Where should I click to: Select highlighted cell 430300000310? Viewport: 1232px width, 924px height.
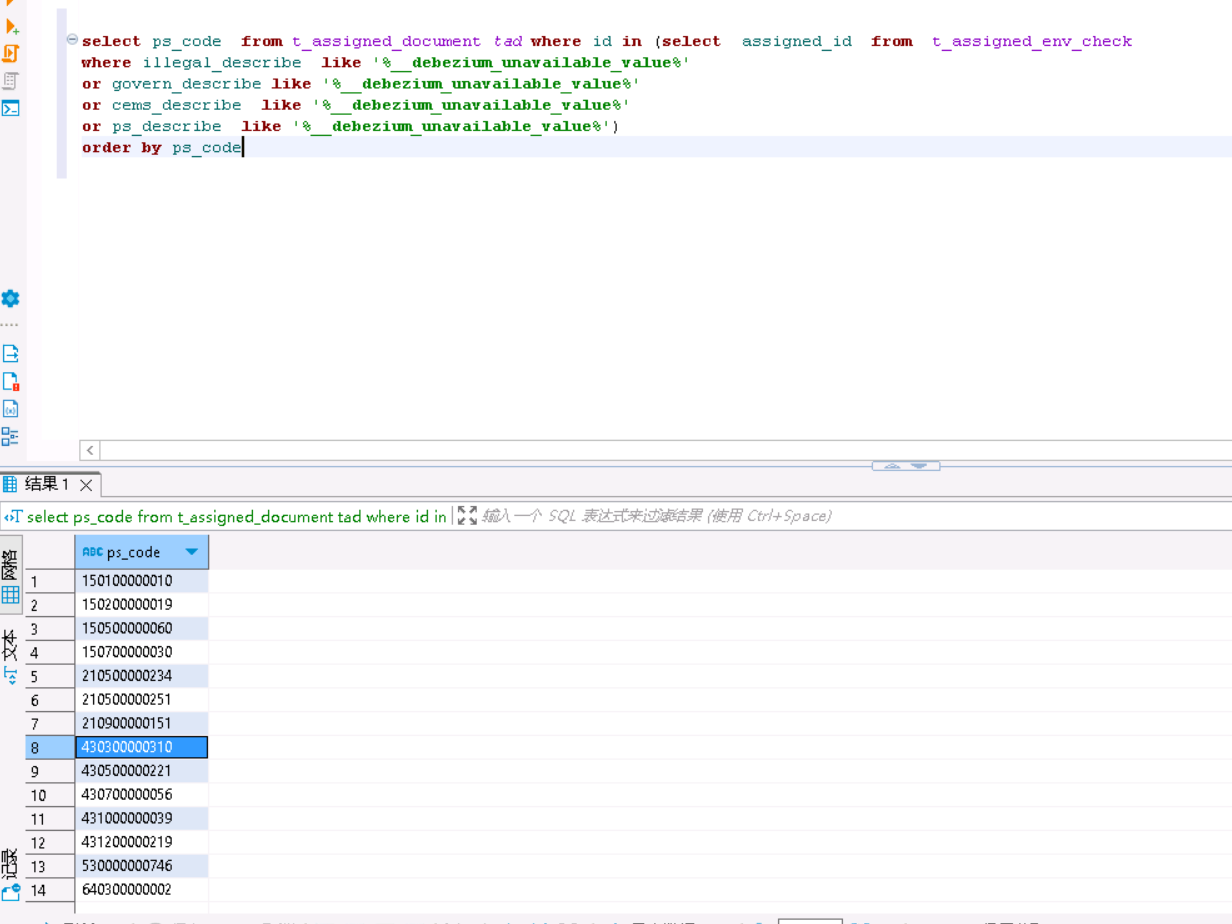pos(142,747)
